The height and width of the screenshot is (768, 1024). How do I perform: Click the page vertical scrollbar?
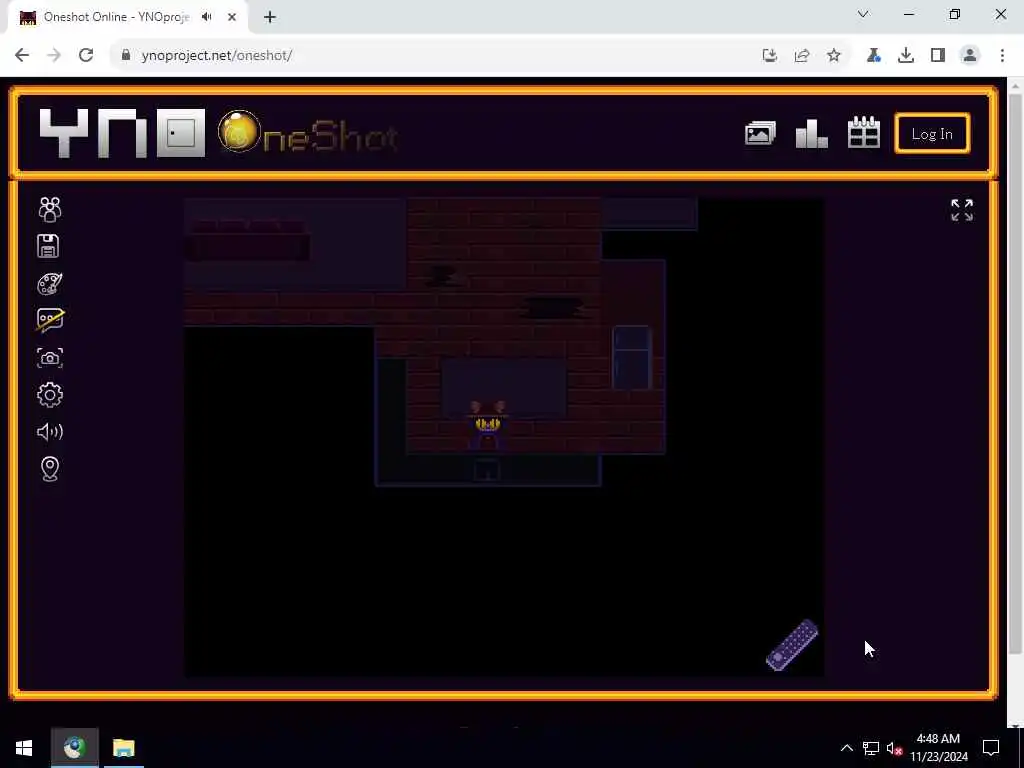[1015, 372]
